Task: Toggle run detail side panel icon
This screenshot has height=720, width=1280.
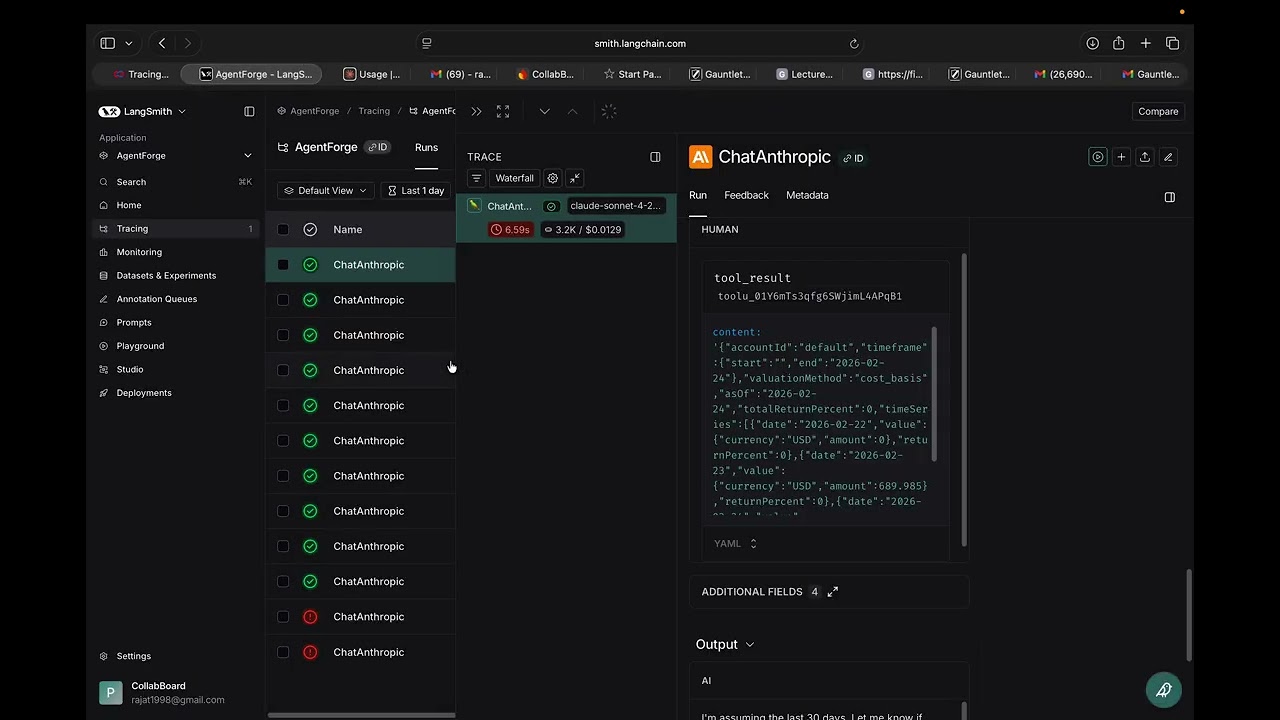Action: (x=1170, y=197)
